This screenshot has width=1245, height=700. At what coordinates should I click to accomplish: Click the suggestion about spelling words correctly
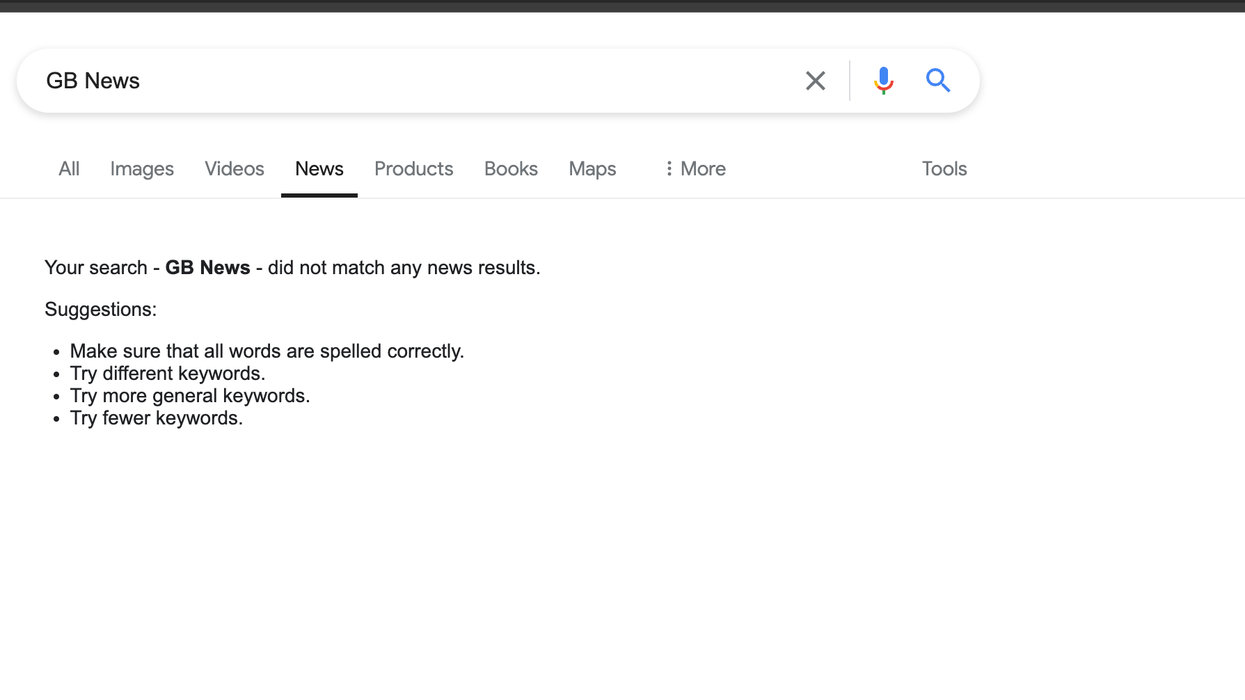pos(266,351)
